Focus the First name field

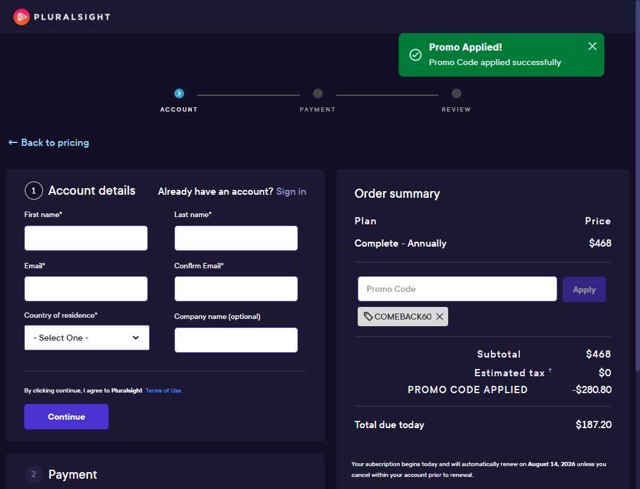click(x=86, y=238)
